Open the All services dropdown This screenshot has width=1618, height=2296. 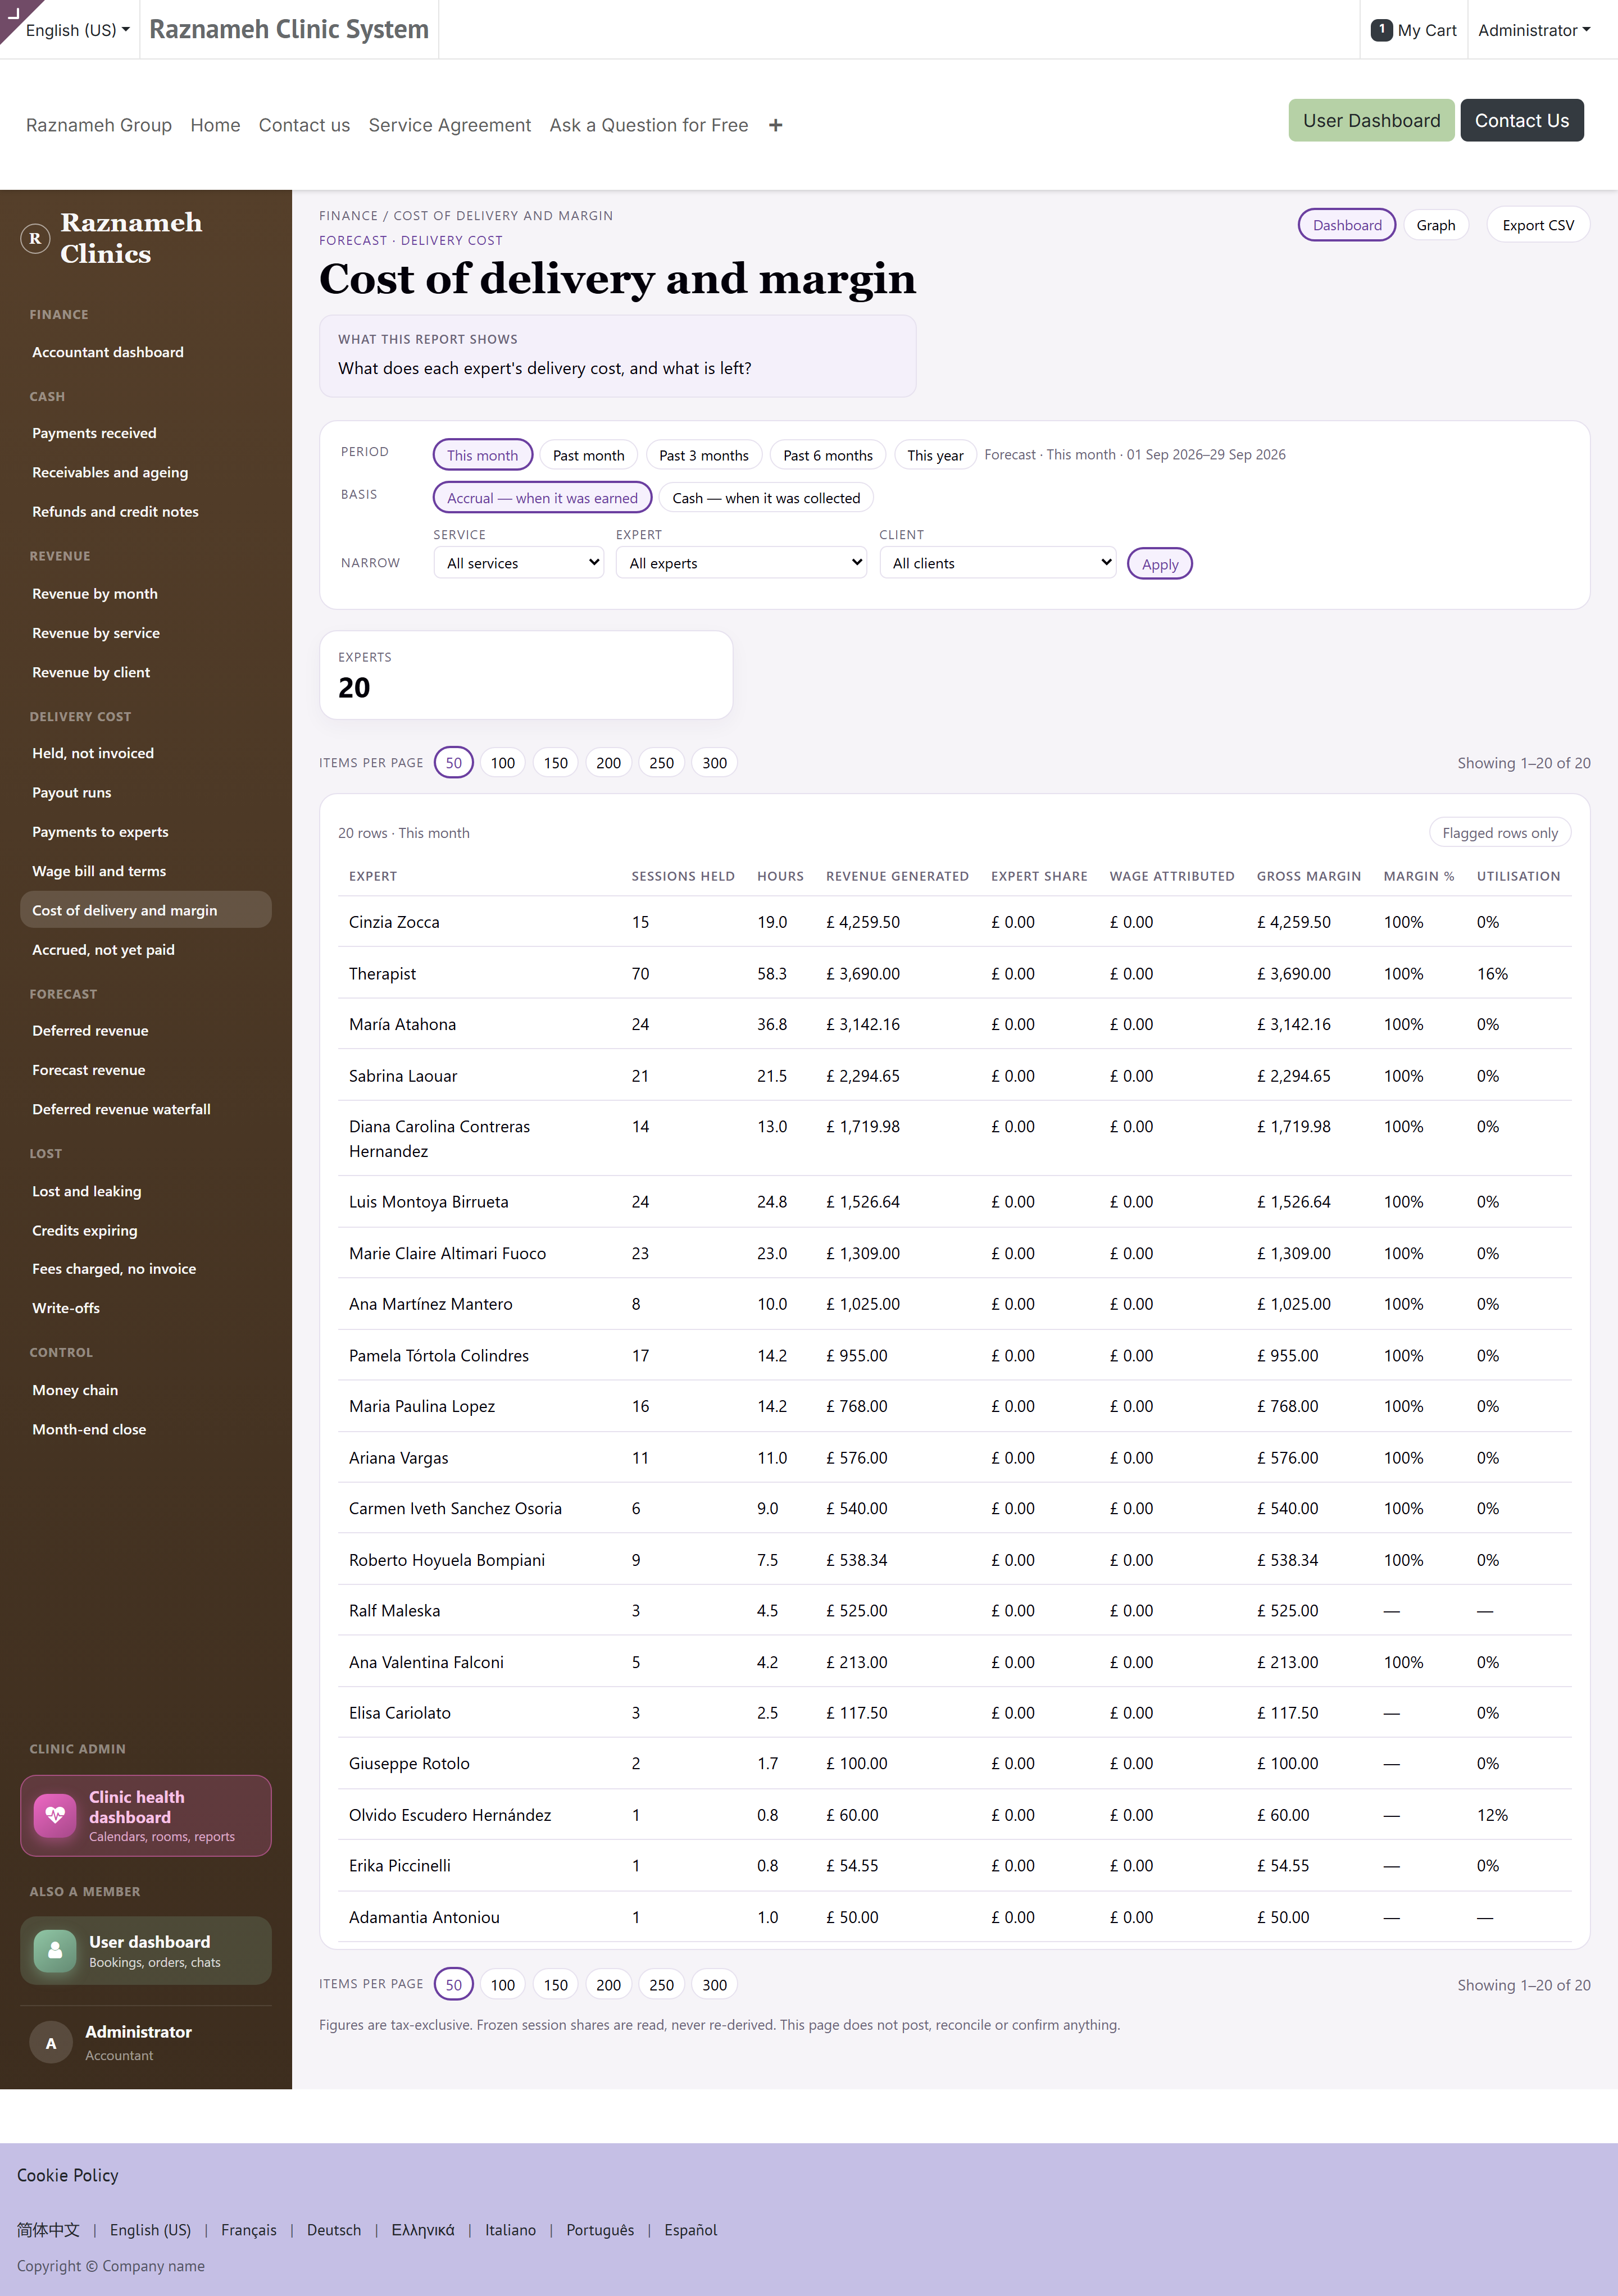pyautogui.click(x=519, y=563)
